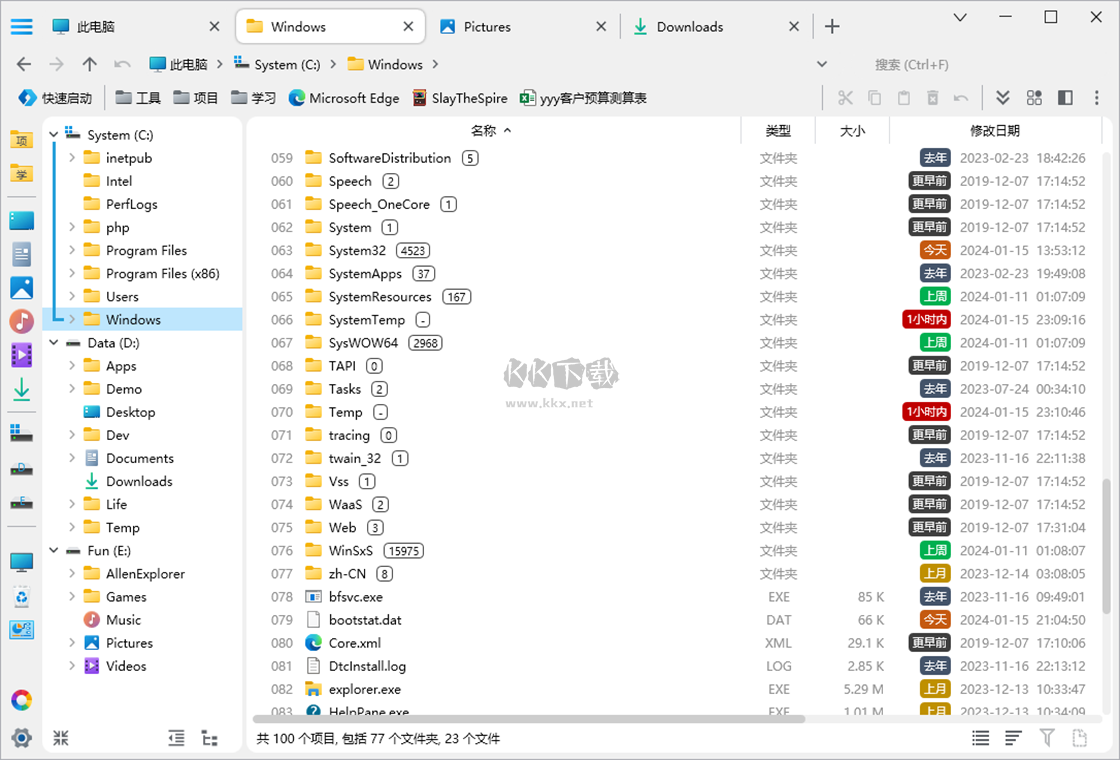Expand the Program Files tree node
This screenshot has width=1120, height=760.
pyautogui.click(x=72, y=251)
